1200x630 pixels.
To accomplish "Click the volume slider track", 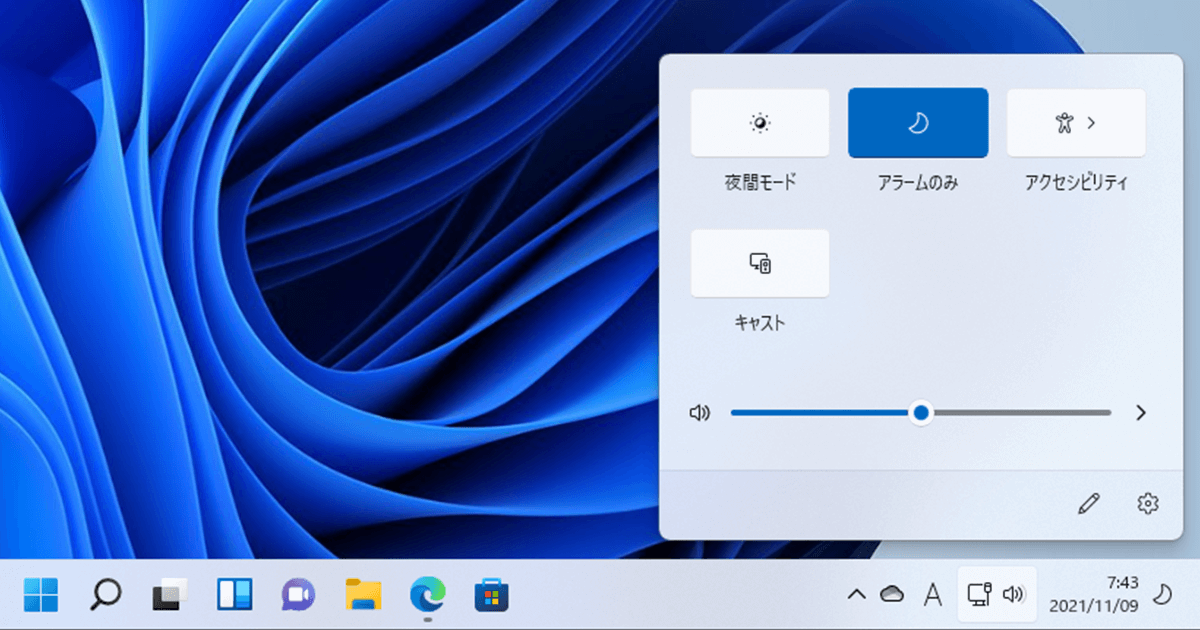I will (921, 413).
